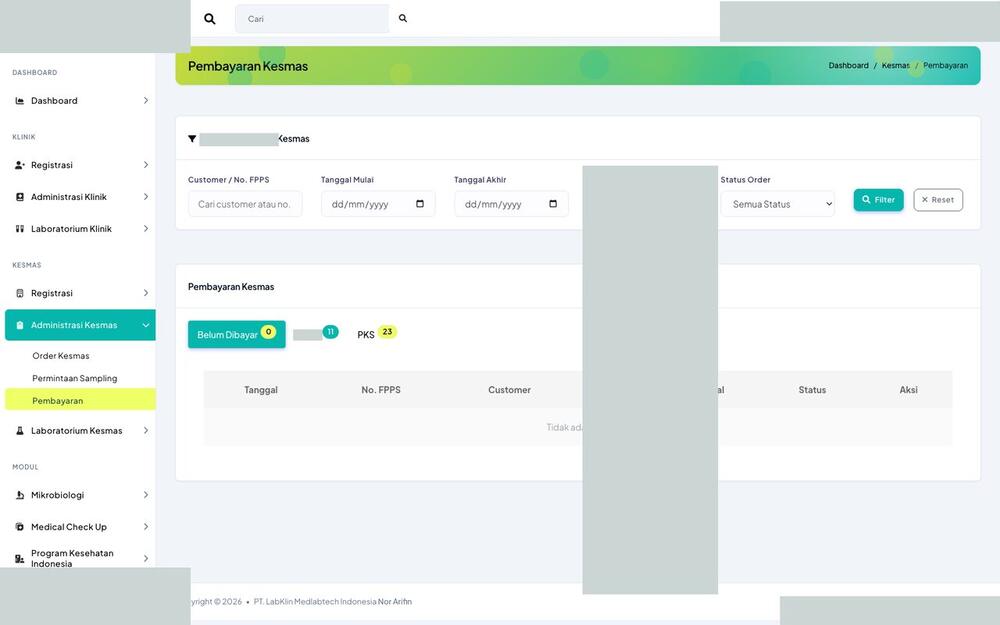
Task: Click the small search icon beside Cari field
Action: (403, 18)
